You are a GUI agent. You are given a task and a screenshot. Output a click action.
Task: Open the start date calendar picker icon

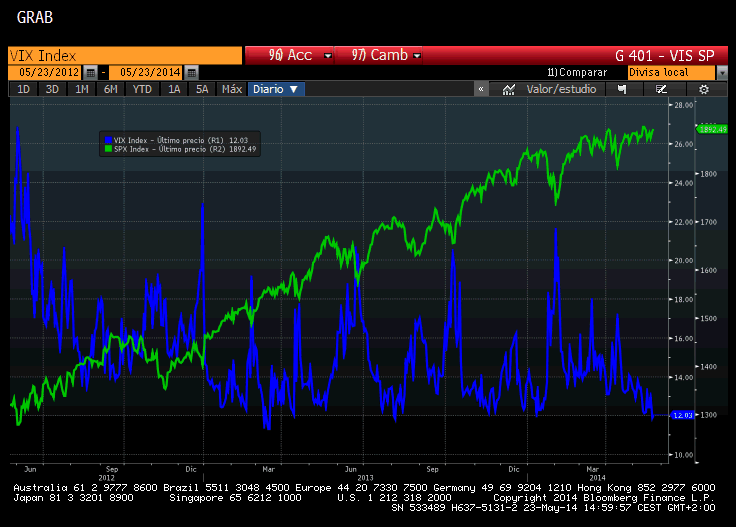(91, 72)
